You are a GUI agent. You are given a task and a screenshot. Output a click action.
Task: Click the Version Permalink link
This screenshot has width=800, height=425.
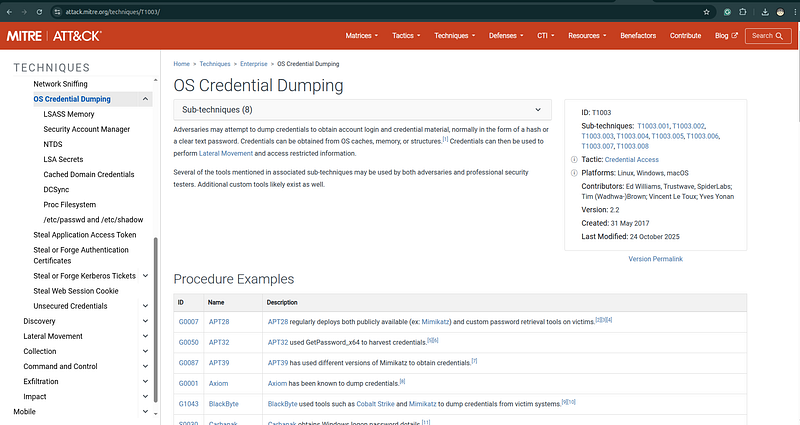pos(655,259)
